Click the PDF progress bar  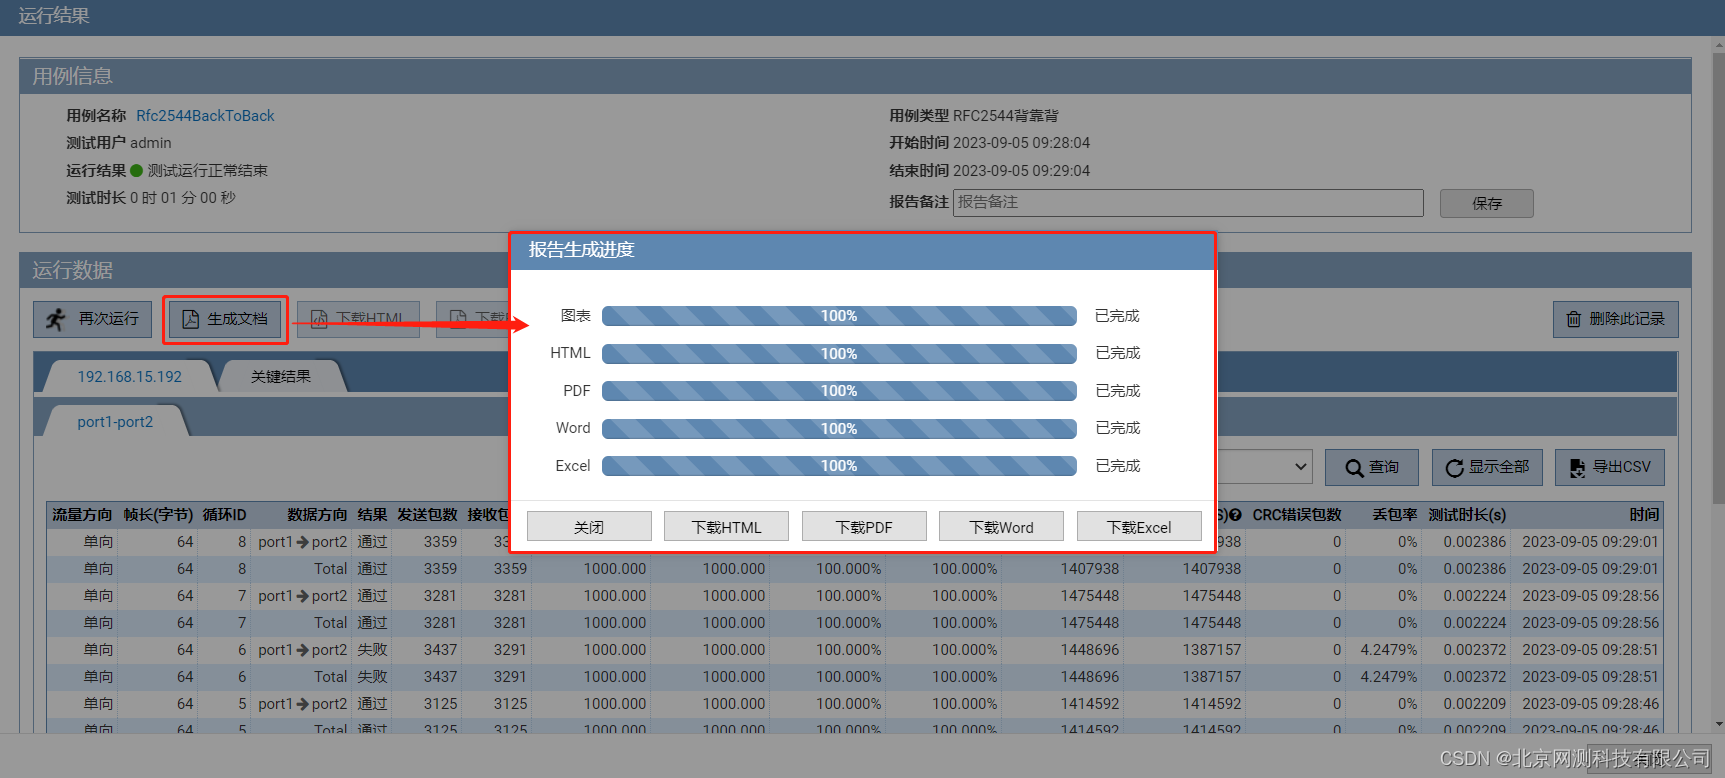click(839, 391)
